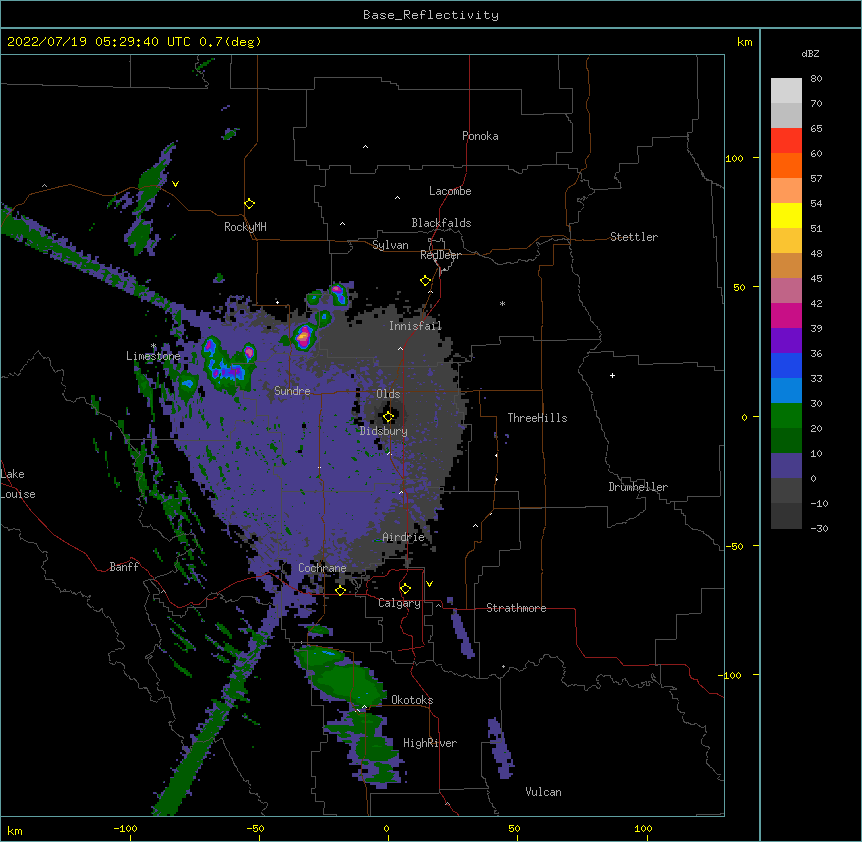Image resolution: width=862 pixels, height=842 pixels.
Task: Click the yellow diamond marker near RockyMH
Action: 249,204
